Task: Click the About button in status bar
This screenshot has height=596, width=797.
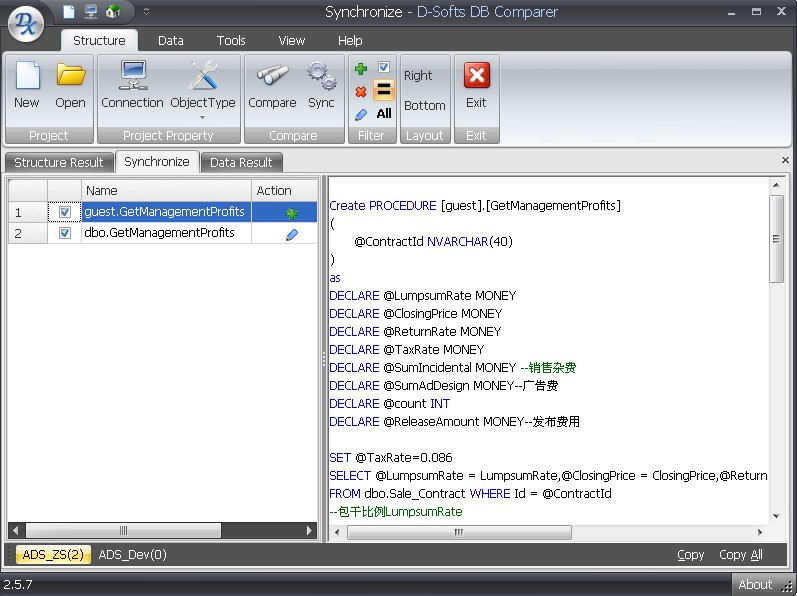Action: [755, 584]
